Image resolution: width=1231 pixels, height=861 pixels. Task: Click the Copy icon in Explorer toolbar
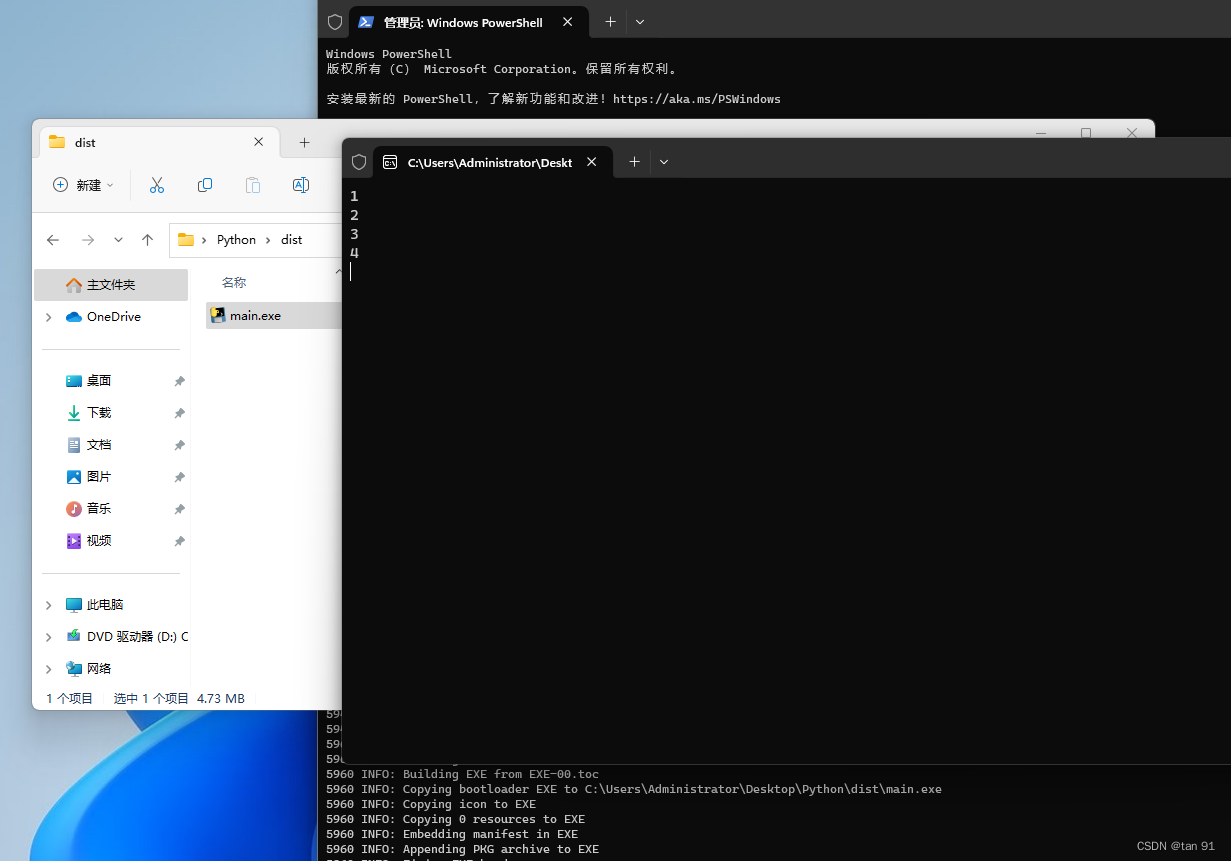pos(205,185)
